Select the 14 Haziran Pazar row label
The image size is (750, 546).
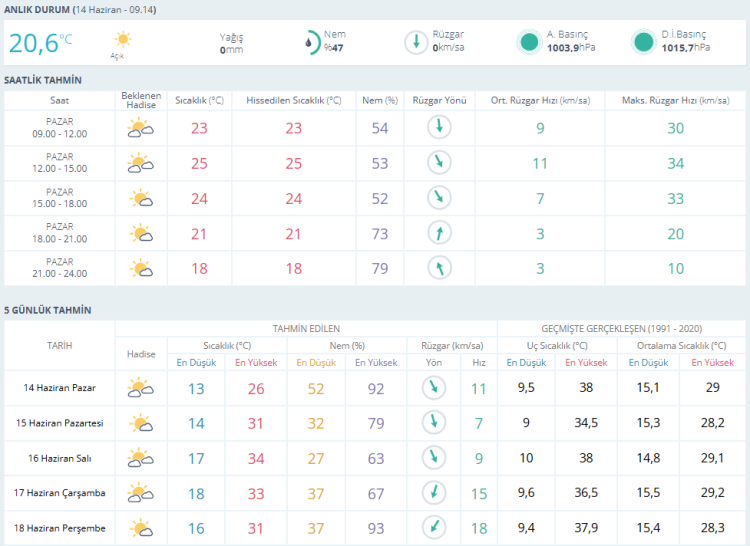[59, 388]
